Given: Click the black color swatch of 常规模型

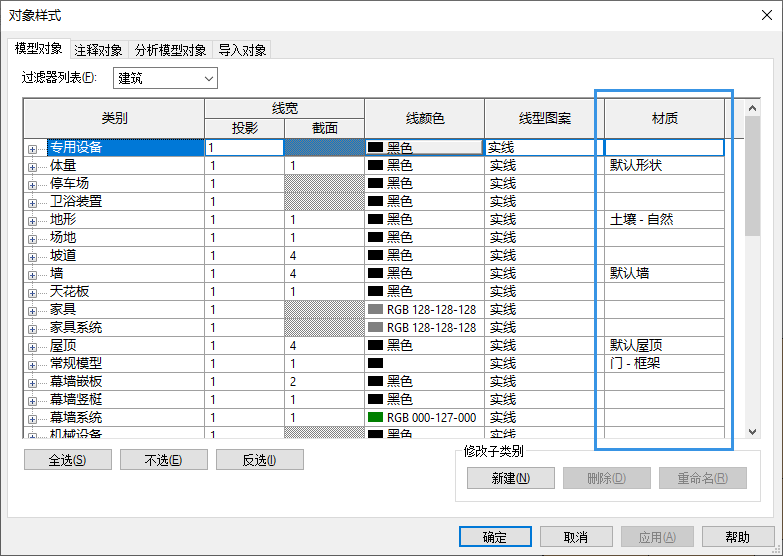Looking at the screenshot, I should [x=376, y=363].
